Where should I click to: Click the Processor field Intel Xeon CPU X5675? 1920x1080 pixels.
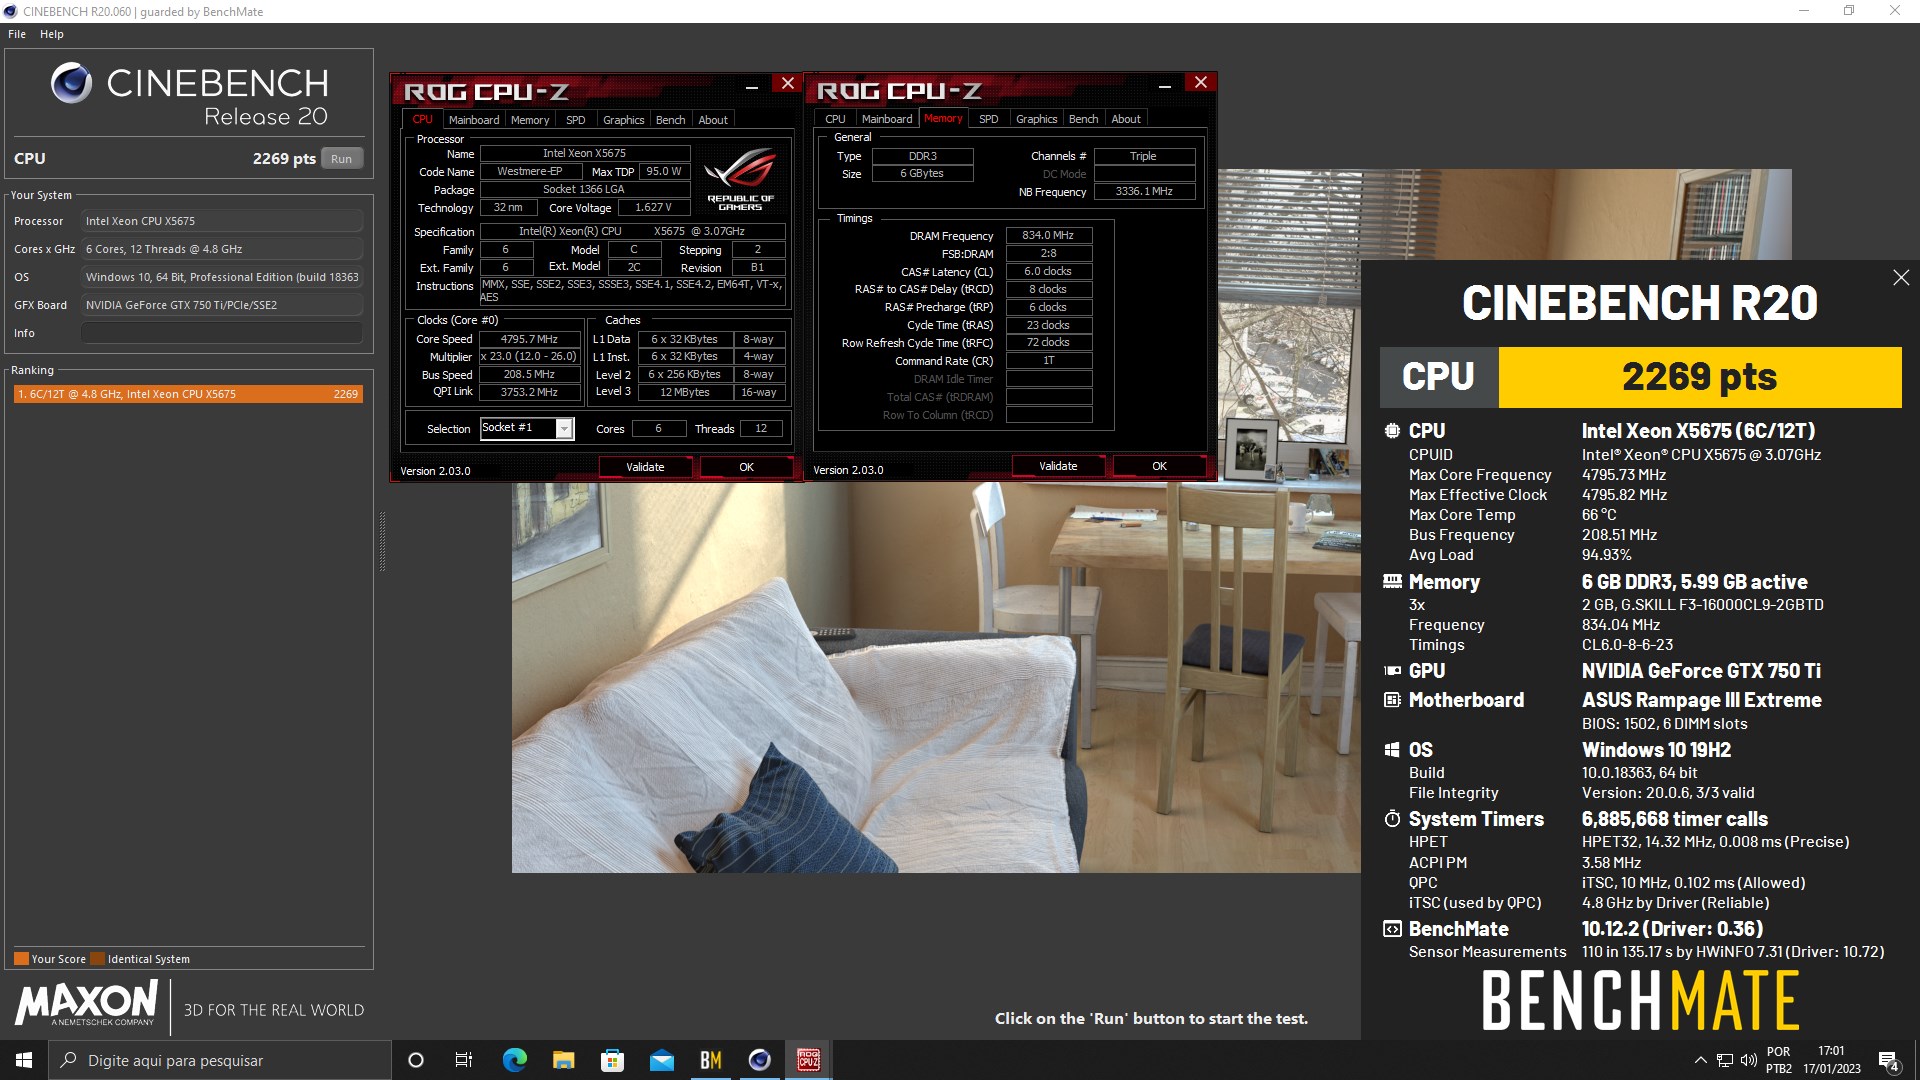pos(222,221)
